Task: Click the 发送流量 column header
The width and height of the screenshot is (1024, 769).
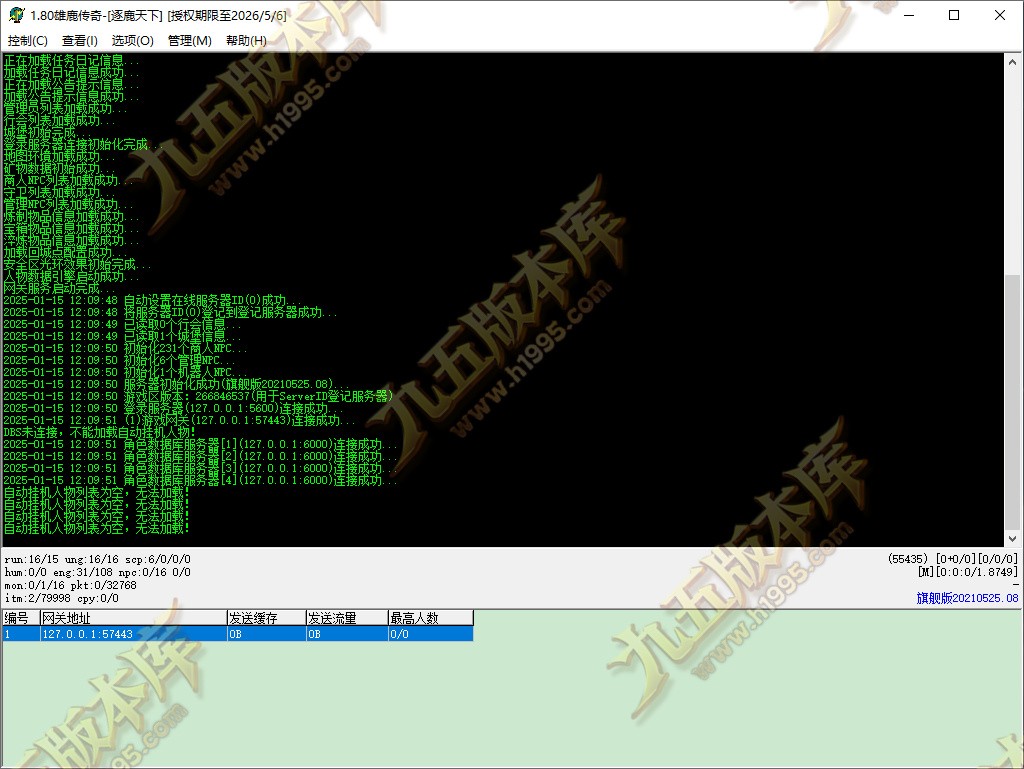Action: [x=347, y=618]
